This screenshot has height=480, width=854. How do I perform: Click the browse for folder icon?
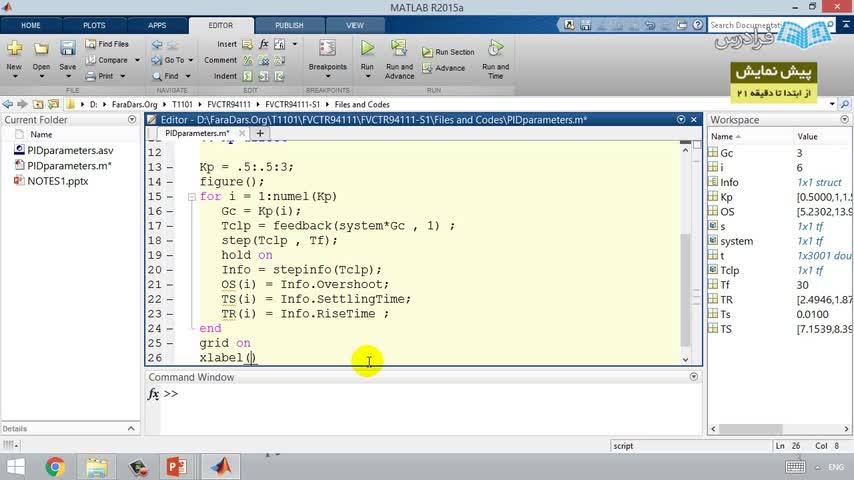(53, 104)
